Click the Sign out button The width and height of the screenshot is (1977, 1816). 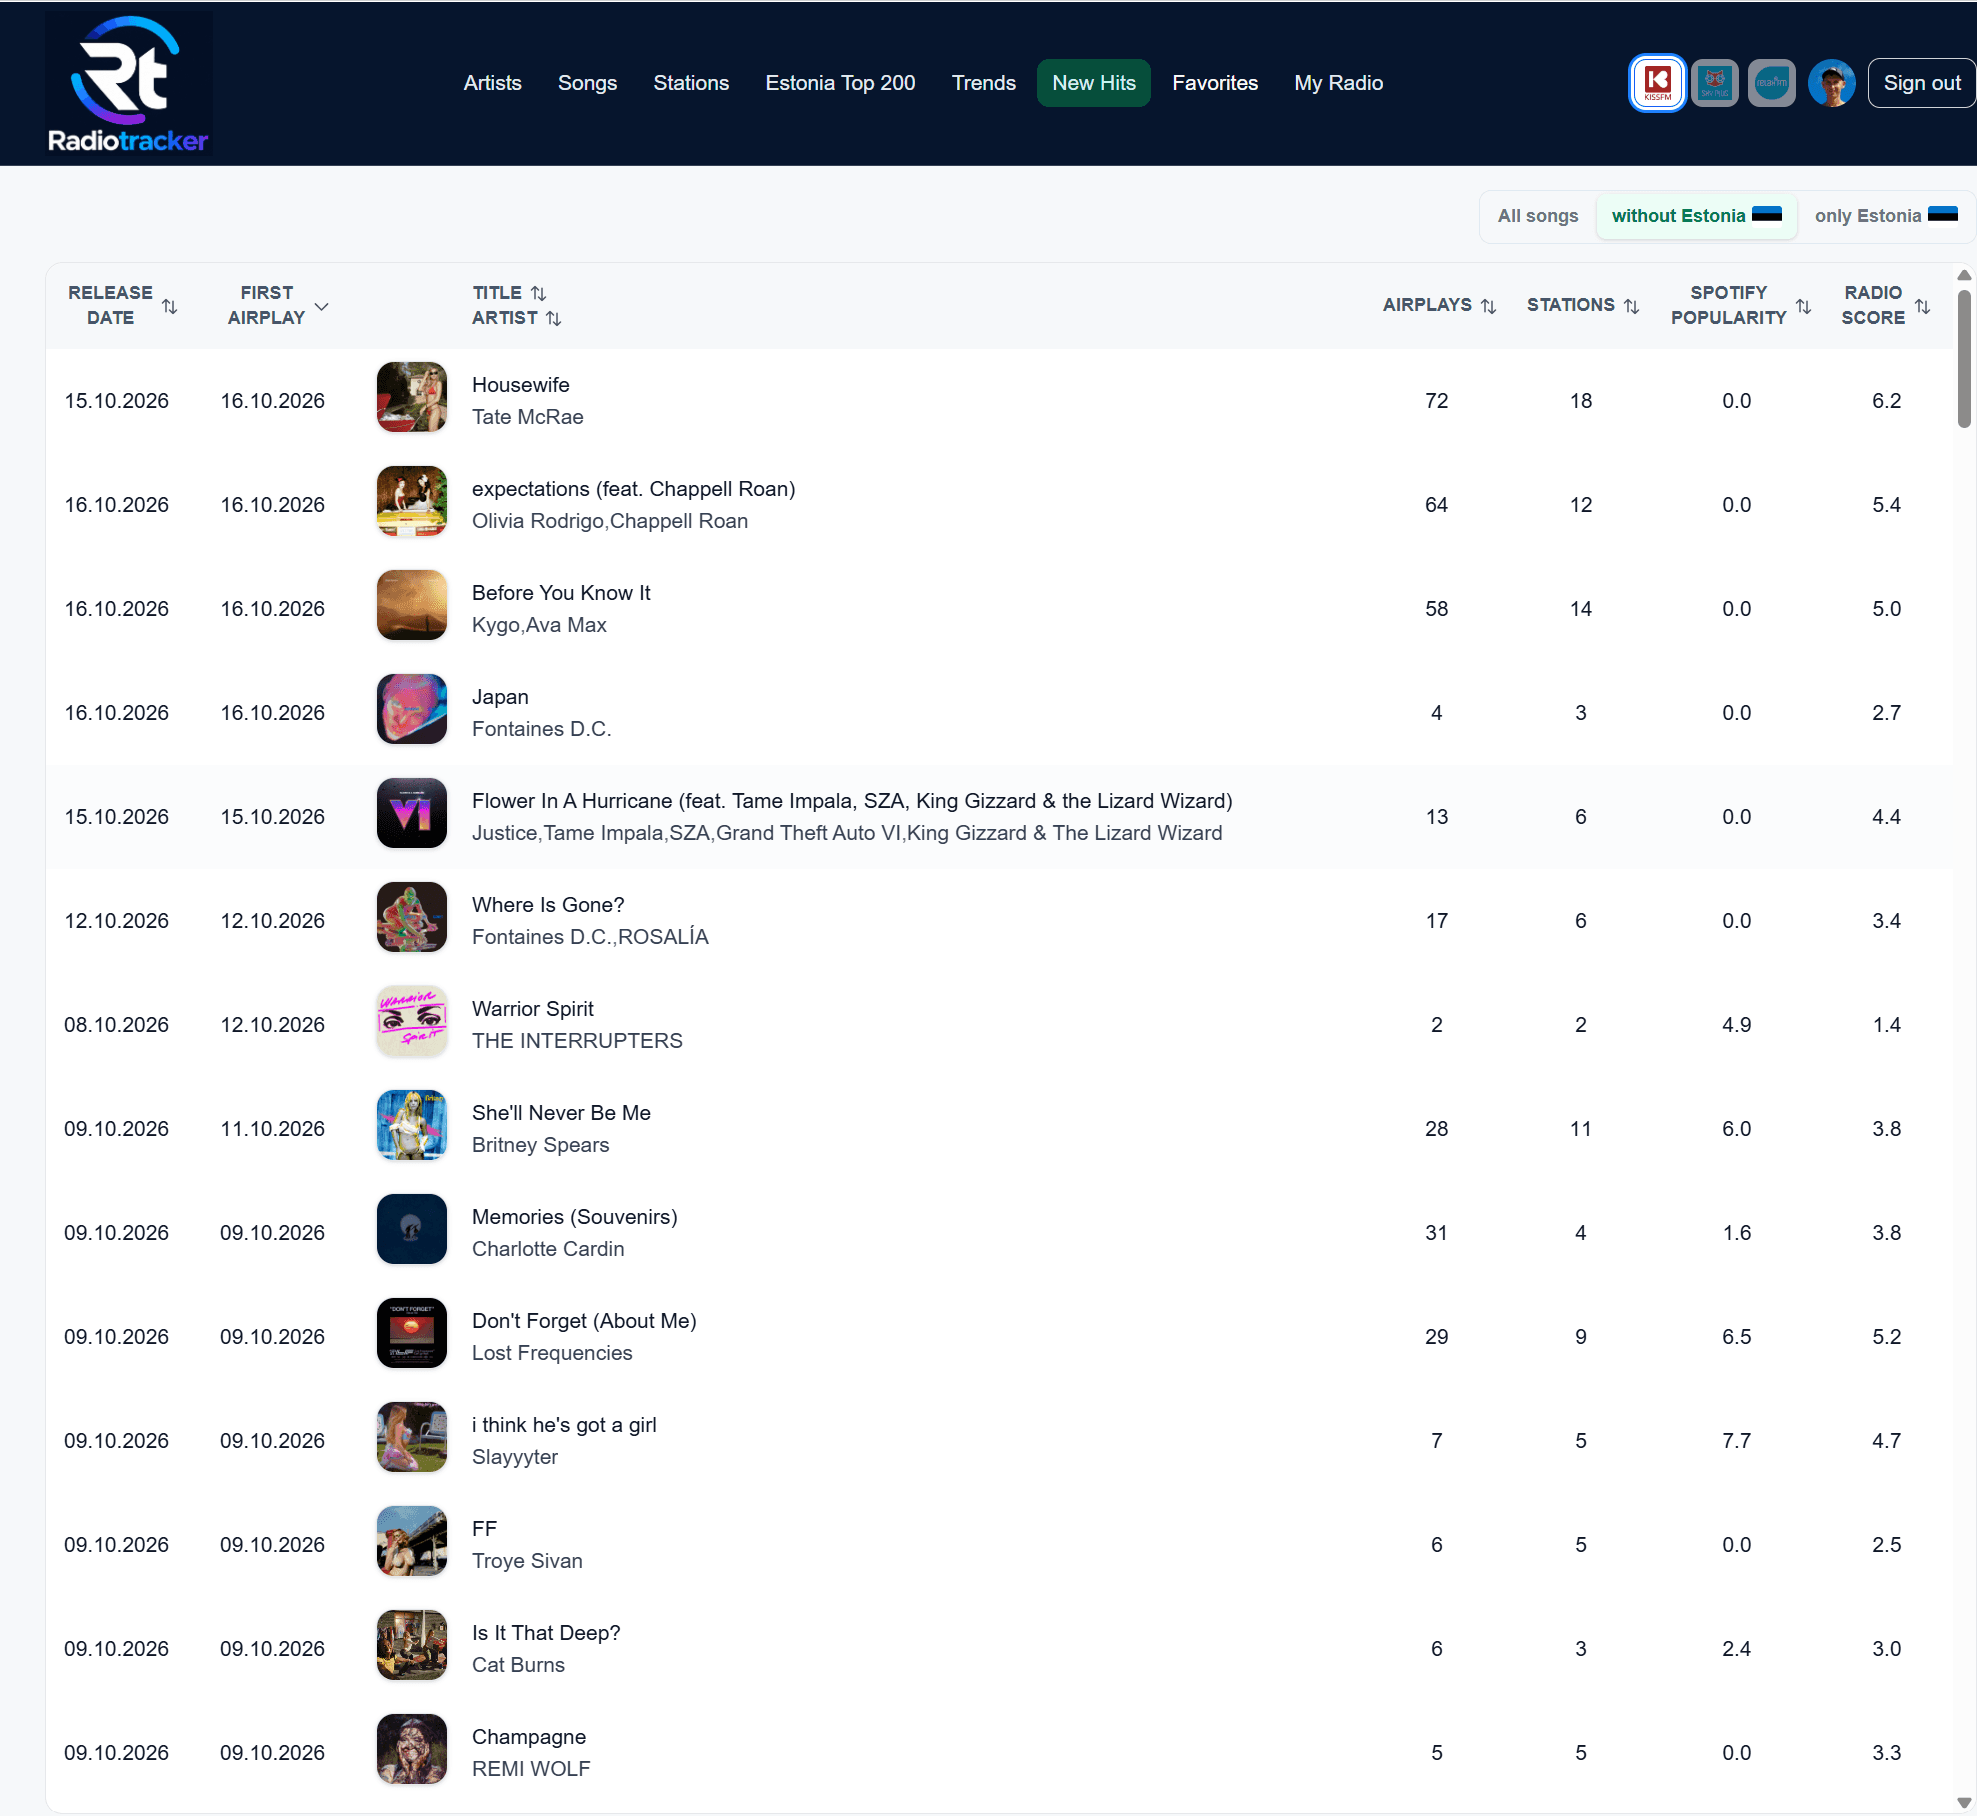tap(1921, 83)
